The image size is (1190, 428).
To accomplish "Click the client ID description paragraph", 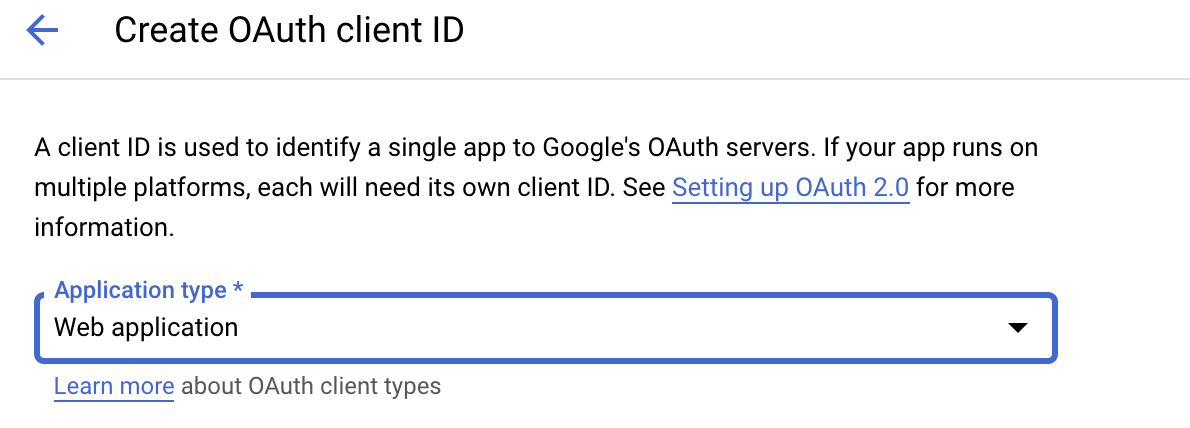I will [x=536, y=187].
